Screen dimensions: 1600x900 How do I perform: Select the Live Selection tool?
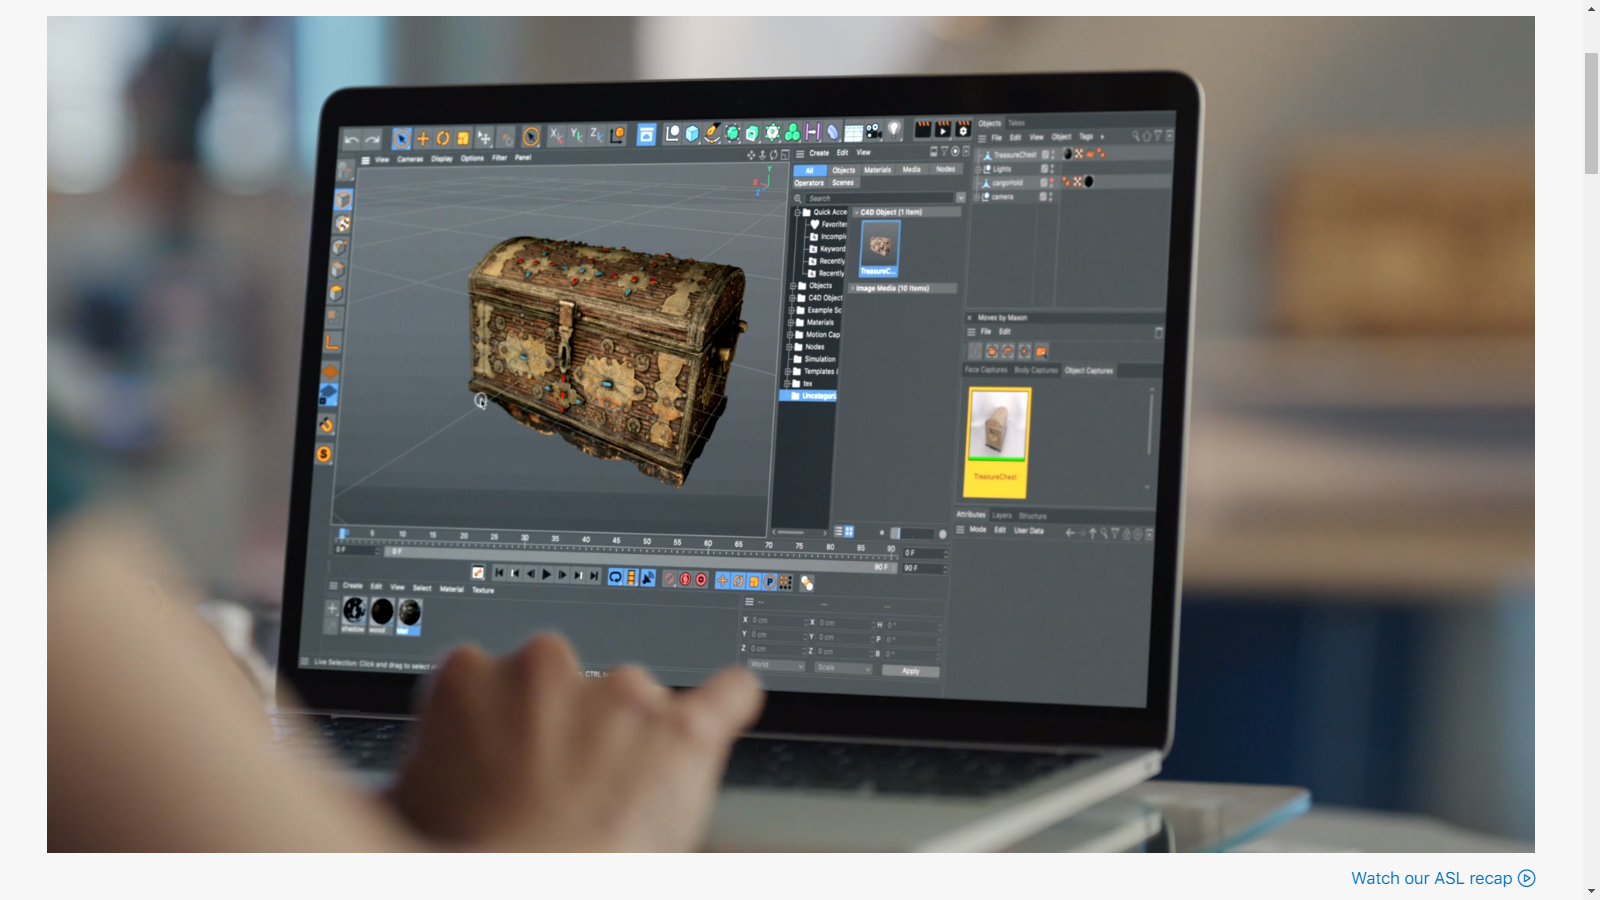(x=402, y=139)
